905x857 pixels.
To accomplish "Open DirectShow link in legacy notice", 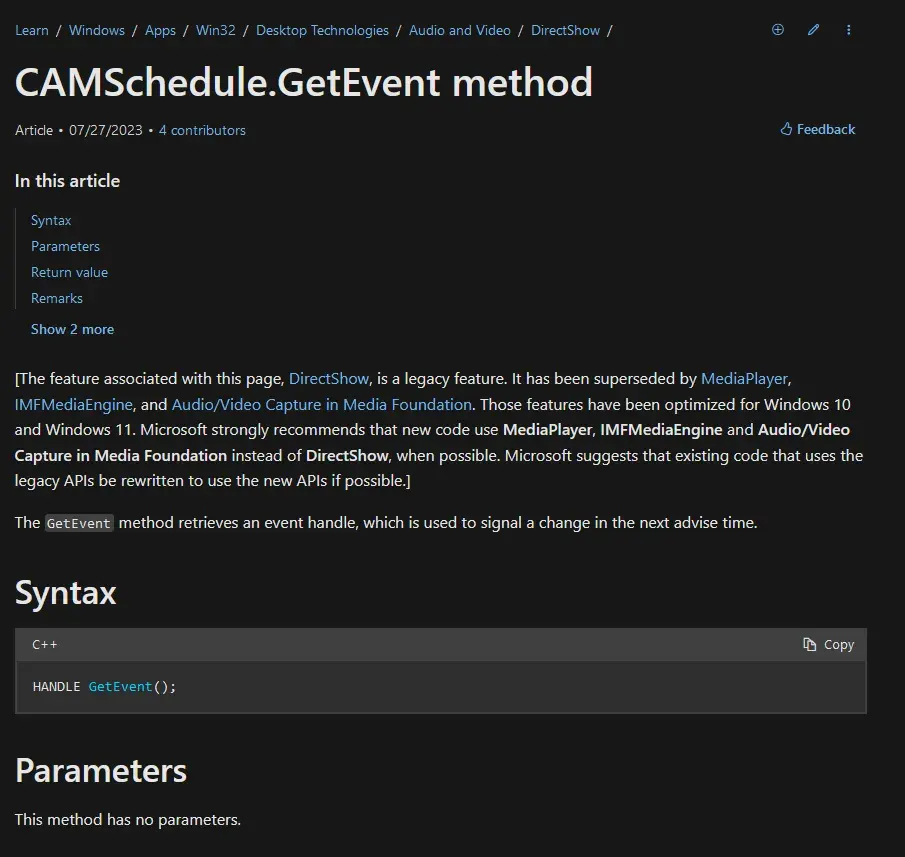I will 328,379.
